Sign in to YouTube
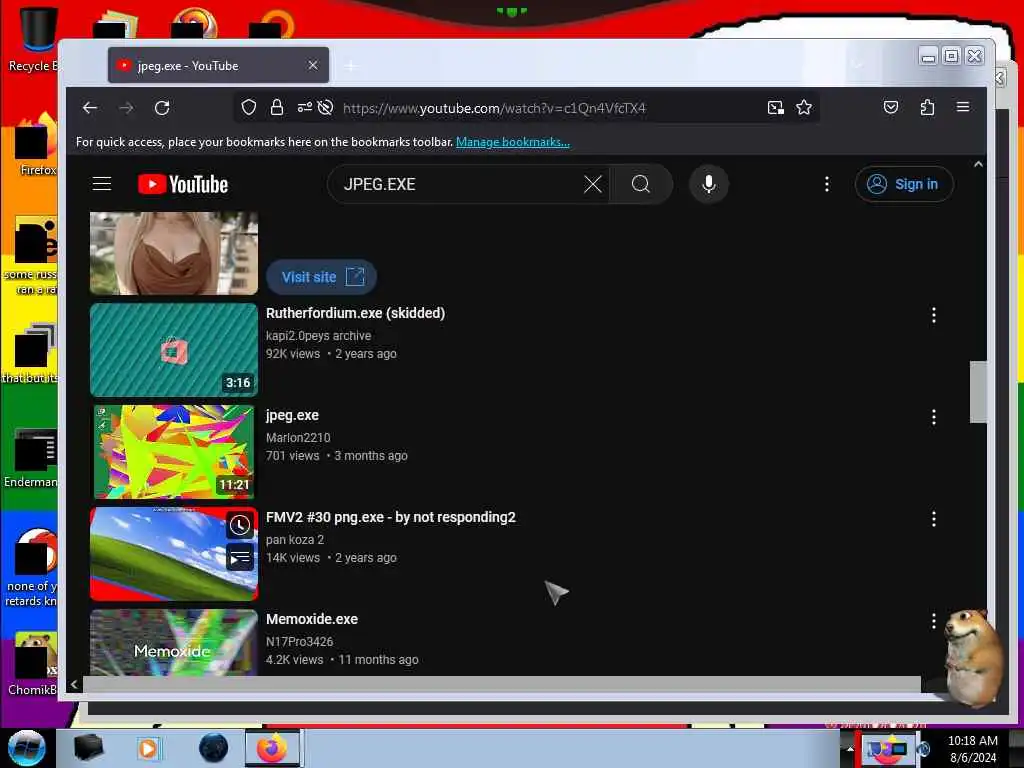 click(x=904, y=184)
